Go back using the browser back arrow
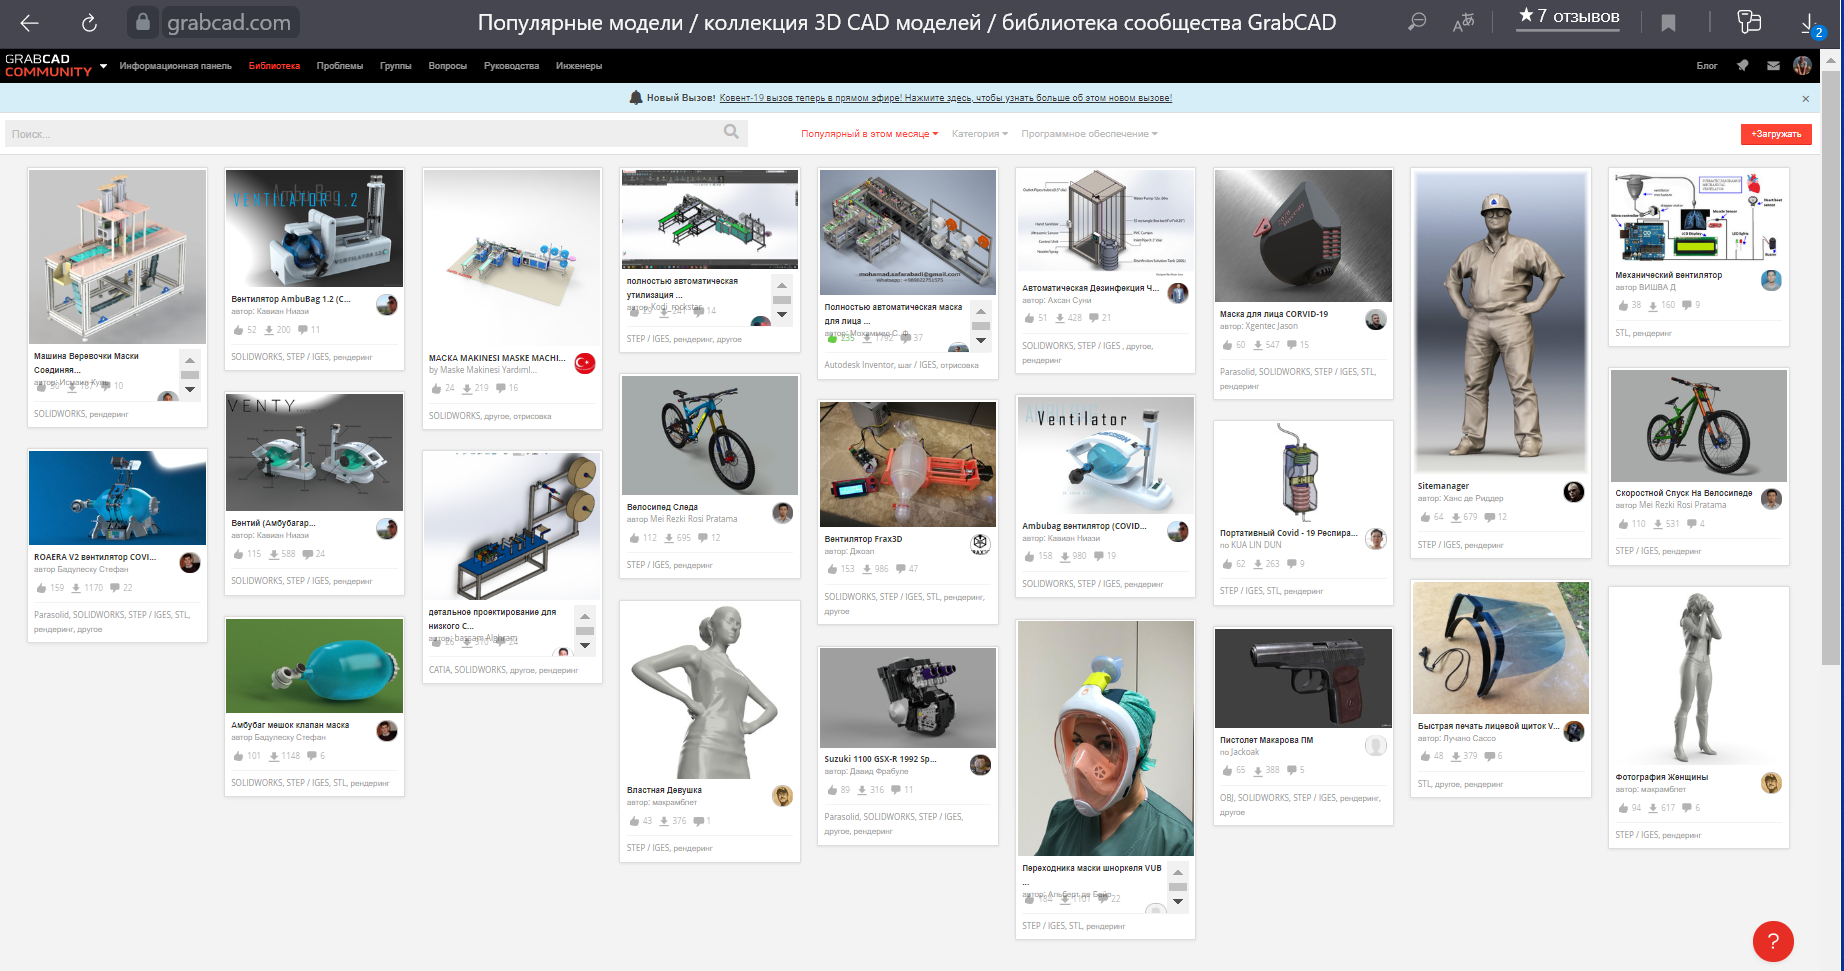Image resolution: width=1844 pixels, height=971 pixels. pos(29,22)
